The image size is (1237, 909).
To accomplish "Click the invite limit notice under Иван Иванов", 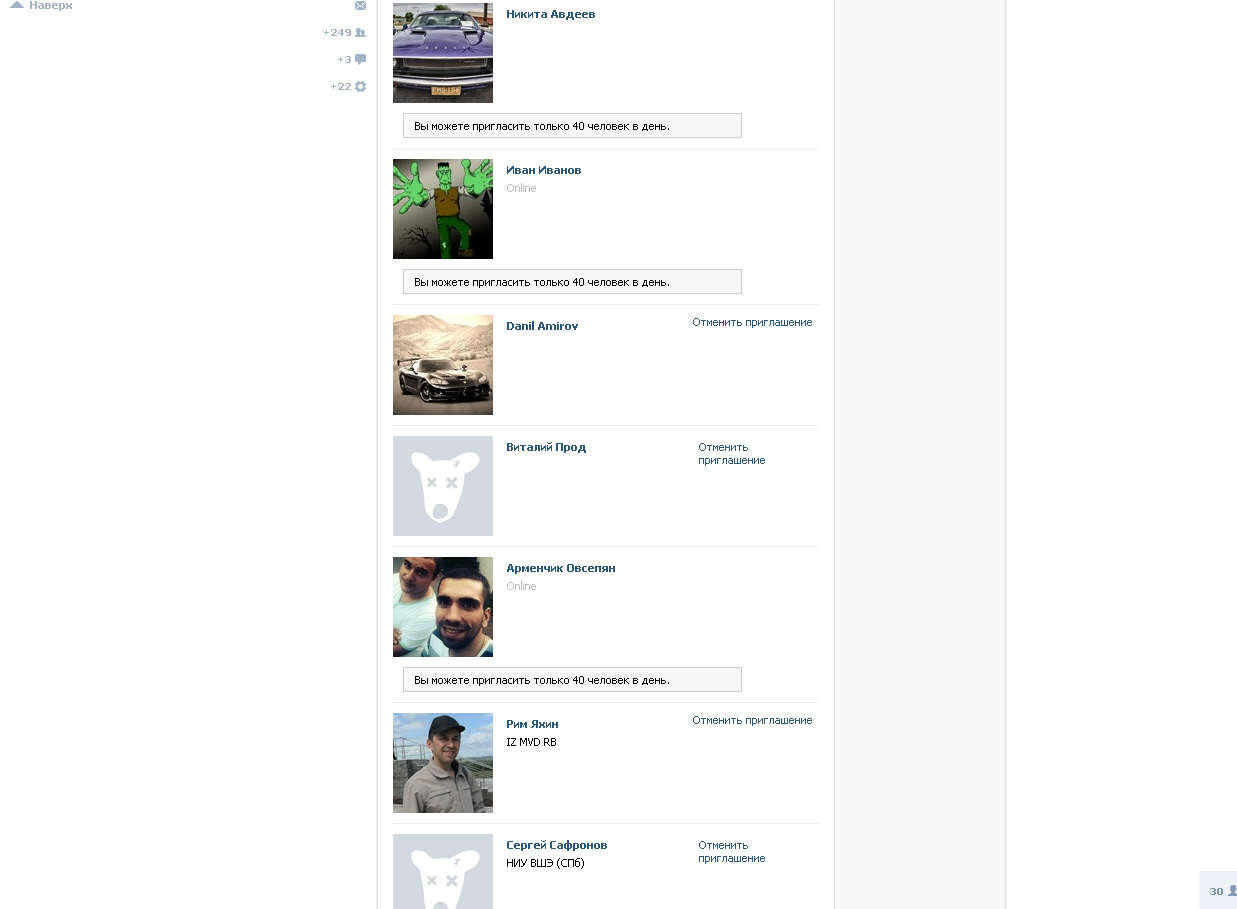I will point(572,282).
